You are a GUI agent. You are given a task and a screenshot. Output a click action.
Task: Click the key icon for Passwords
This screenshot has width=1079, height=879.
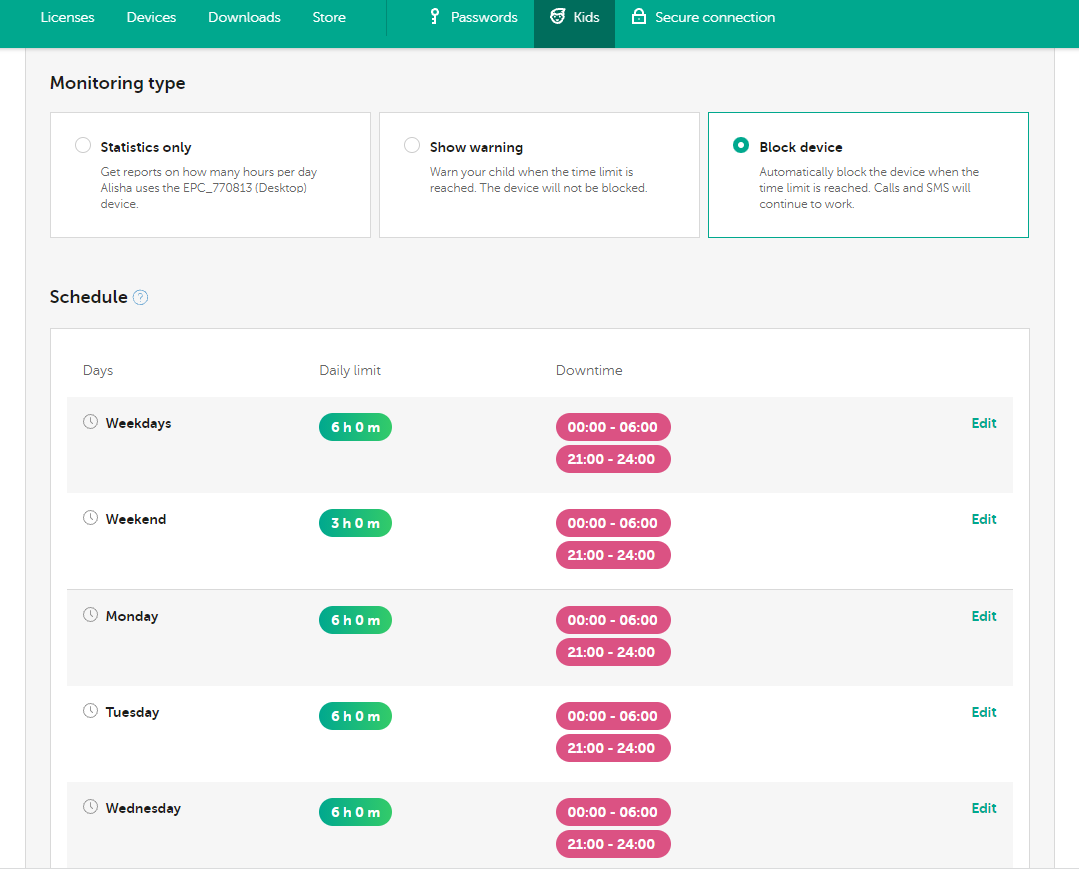tap(434, 17)
